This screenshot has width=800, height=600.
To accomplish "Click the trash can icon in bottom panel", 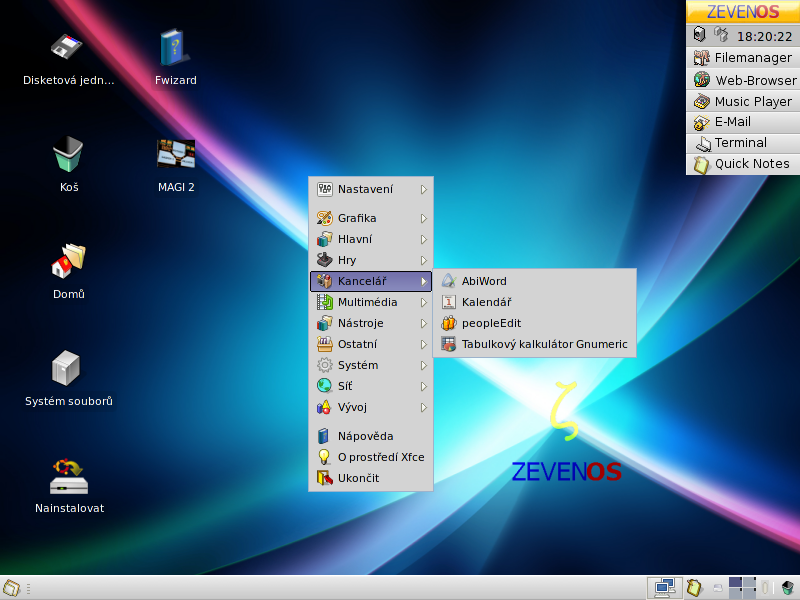I will click(x=787, y=588).
